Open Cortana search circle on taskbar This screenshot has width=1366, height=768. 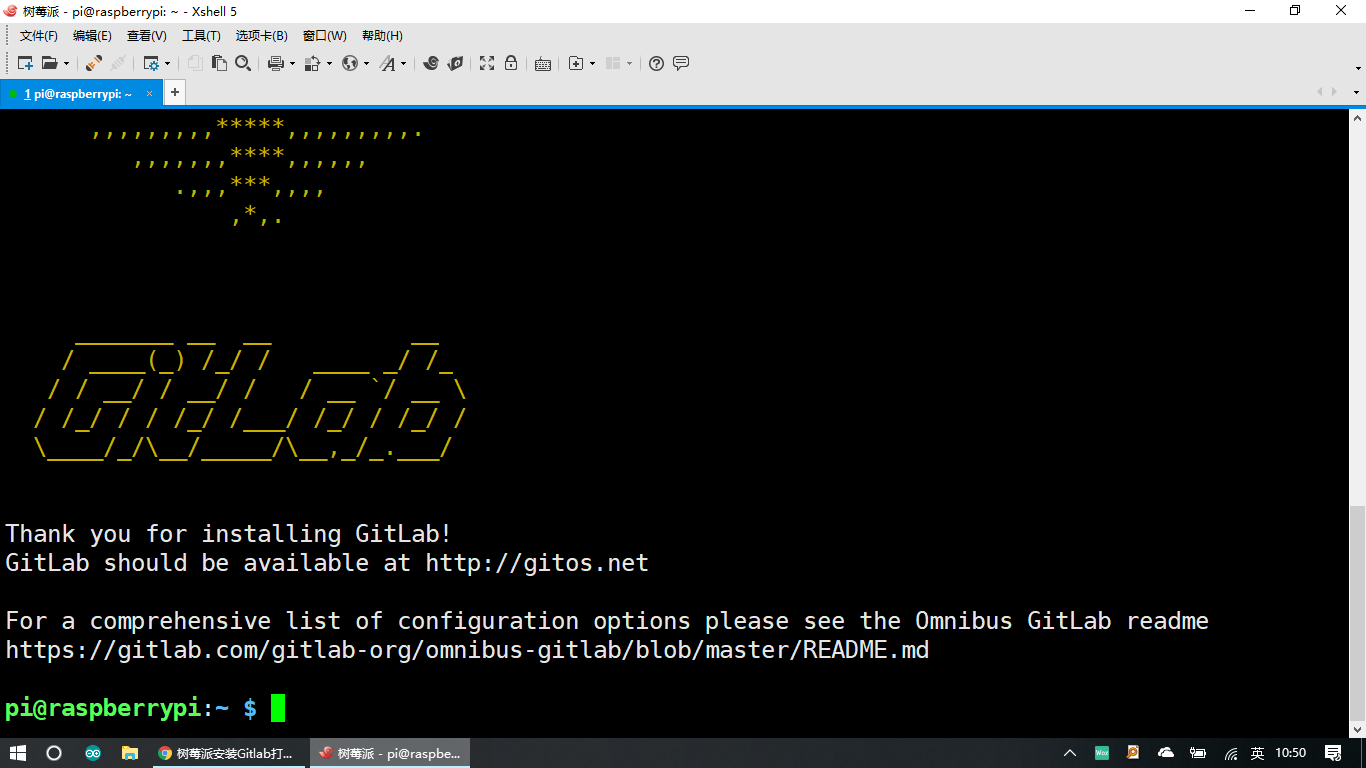(x=54, y=753)
